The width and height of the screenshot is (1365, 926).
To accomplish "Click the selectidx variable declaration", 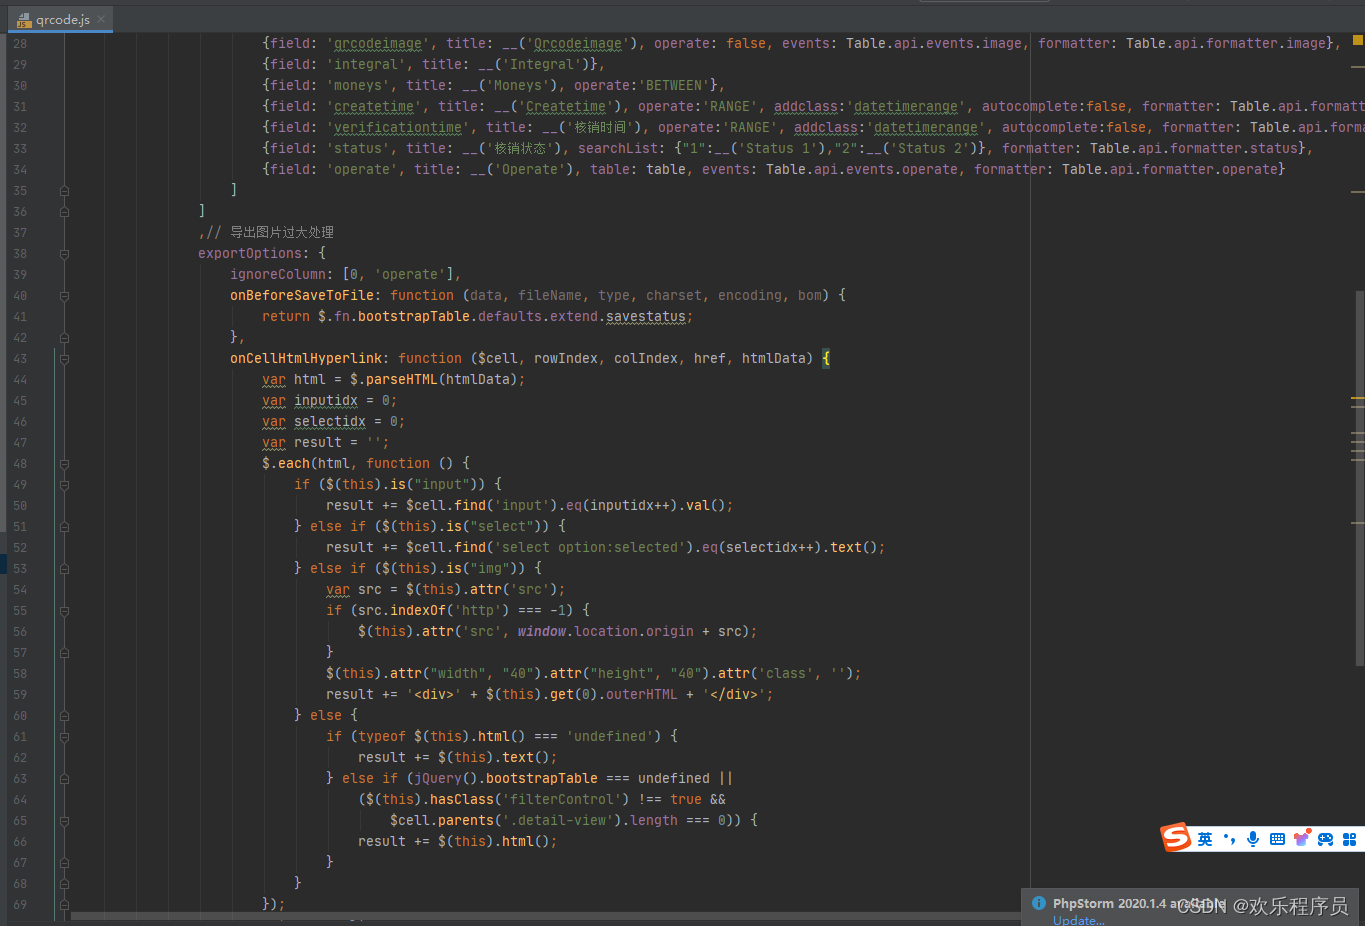I will click(330, 421).
